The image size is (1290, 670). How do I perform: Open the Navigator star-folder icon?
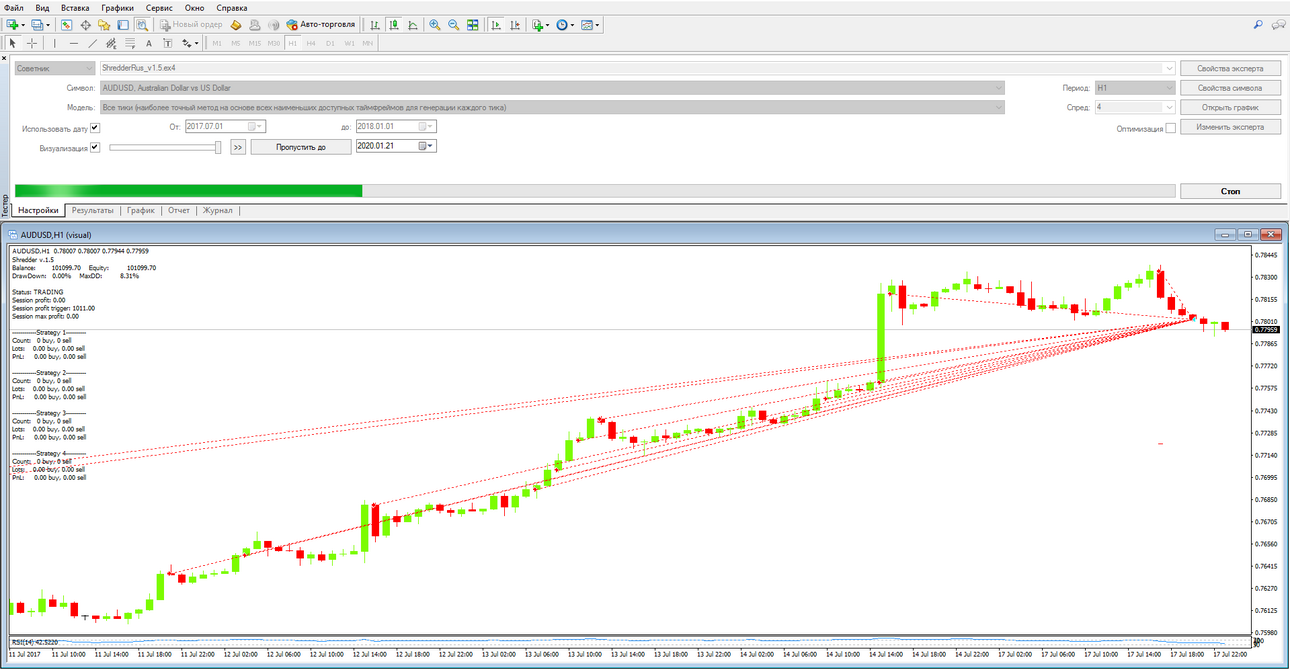tap(104, 24)
